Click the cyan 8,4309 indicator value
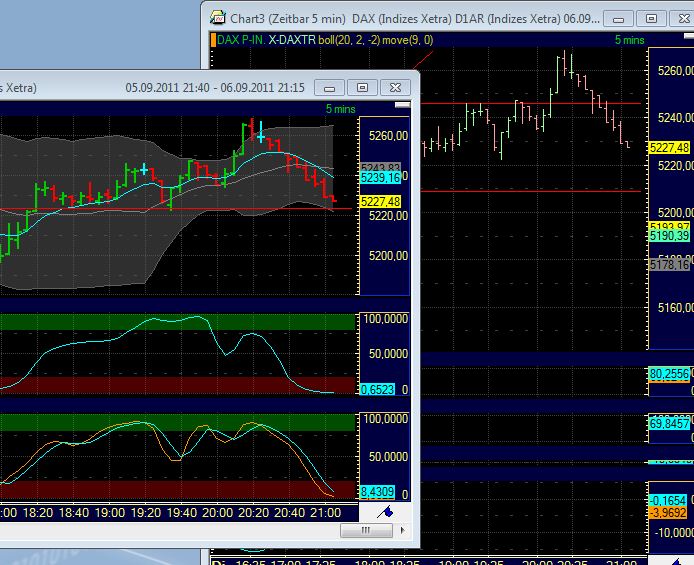 (377, 492)
